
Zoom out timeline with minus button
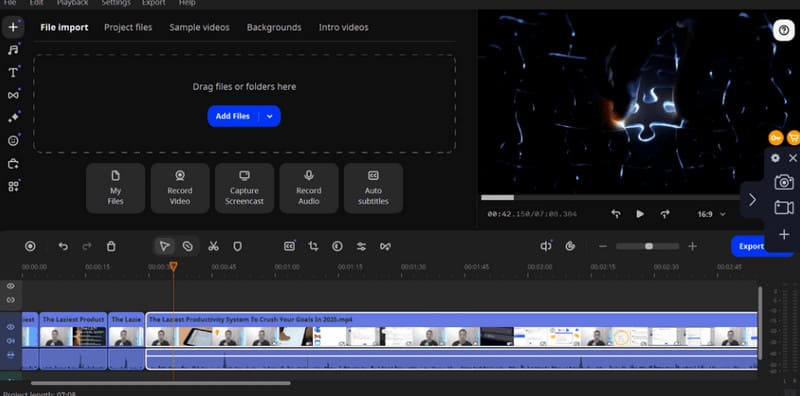pos(603,246)
